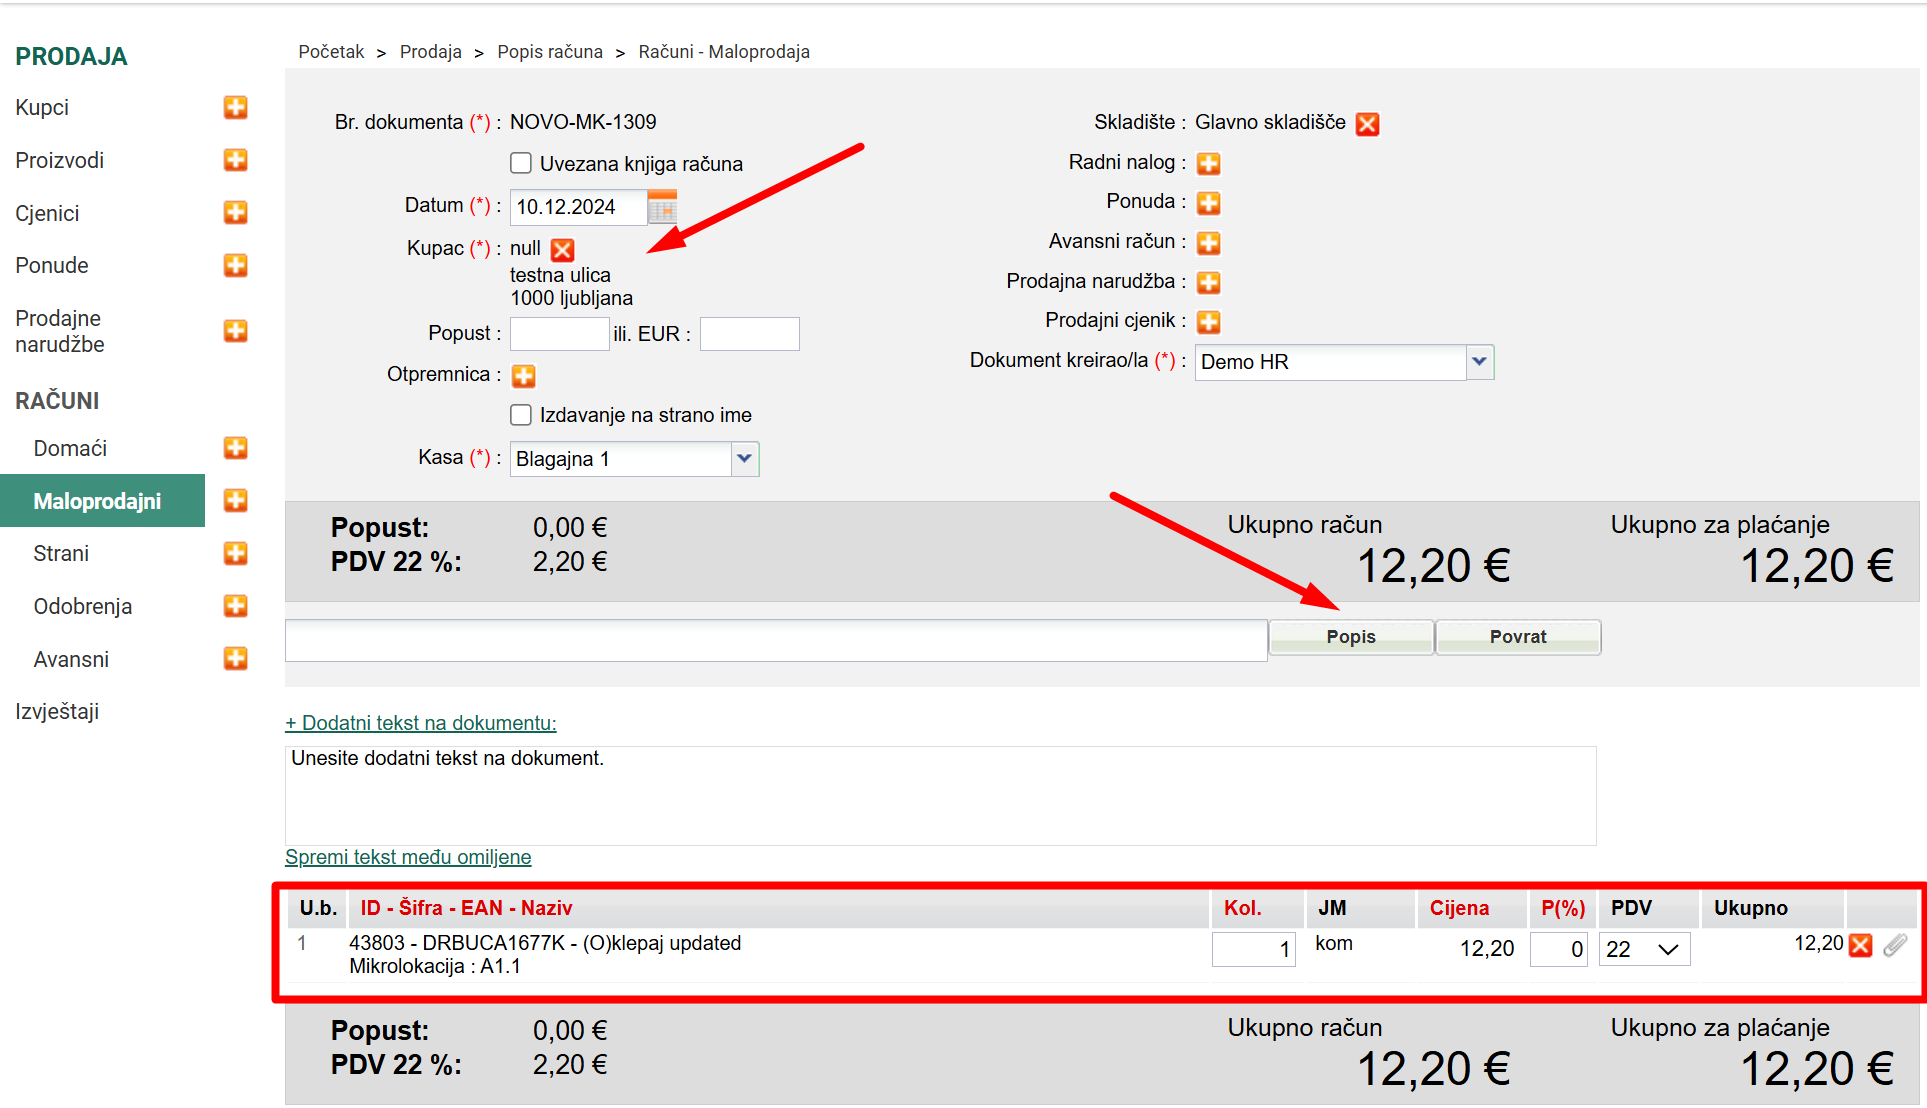1927x1108 pixels.
Task: Add new Proizvodi via plus icon
Action: [x=235, y=160]
